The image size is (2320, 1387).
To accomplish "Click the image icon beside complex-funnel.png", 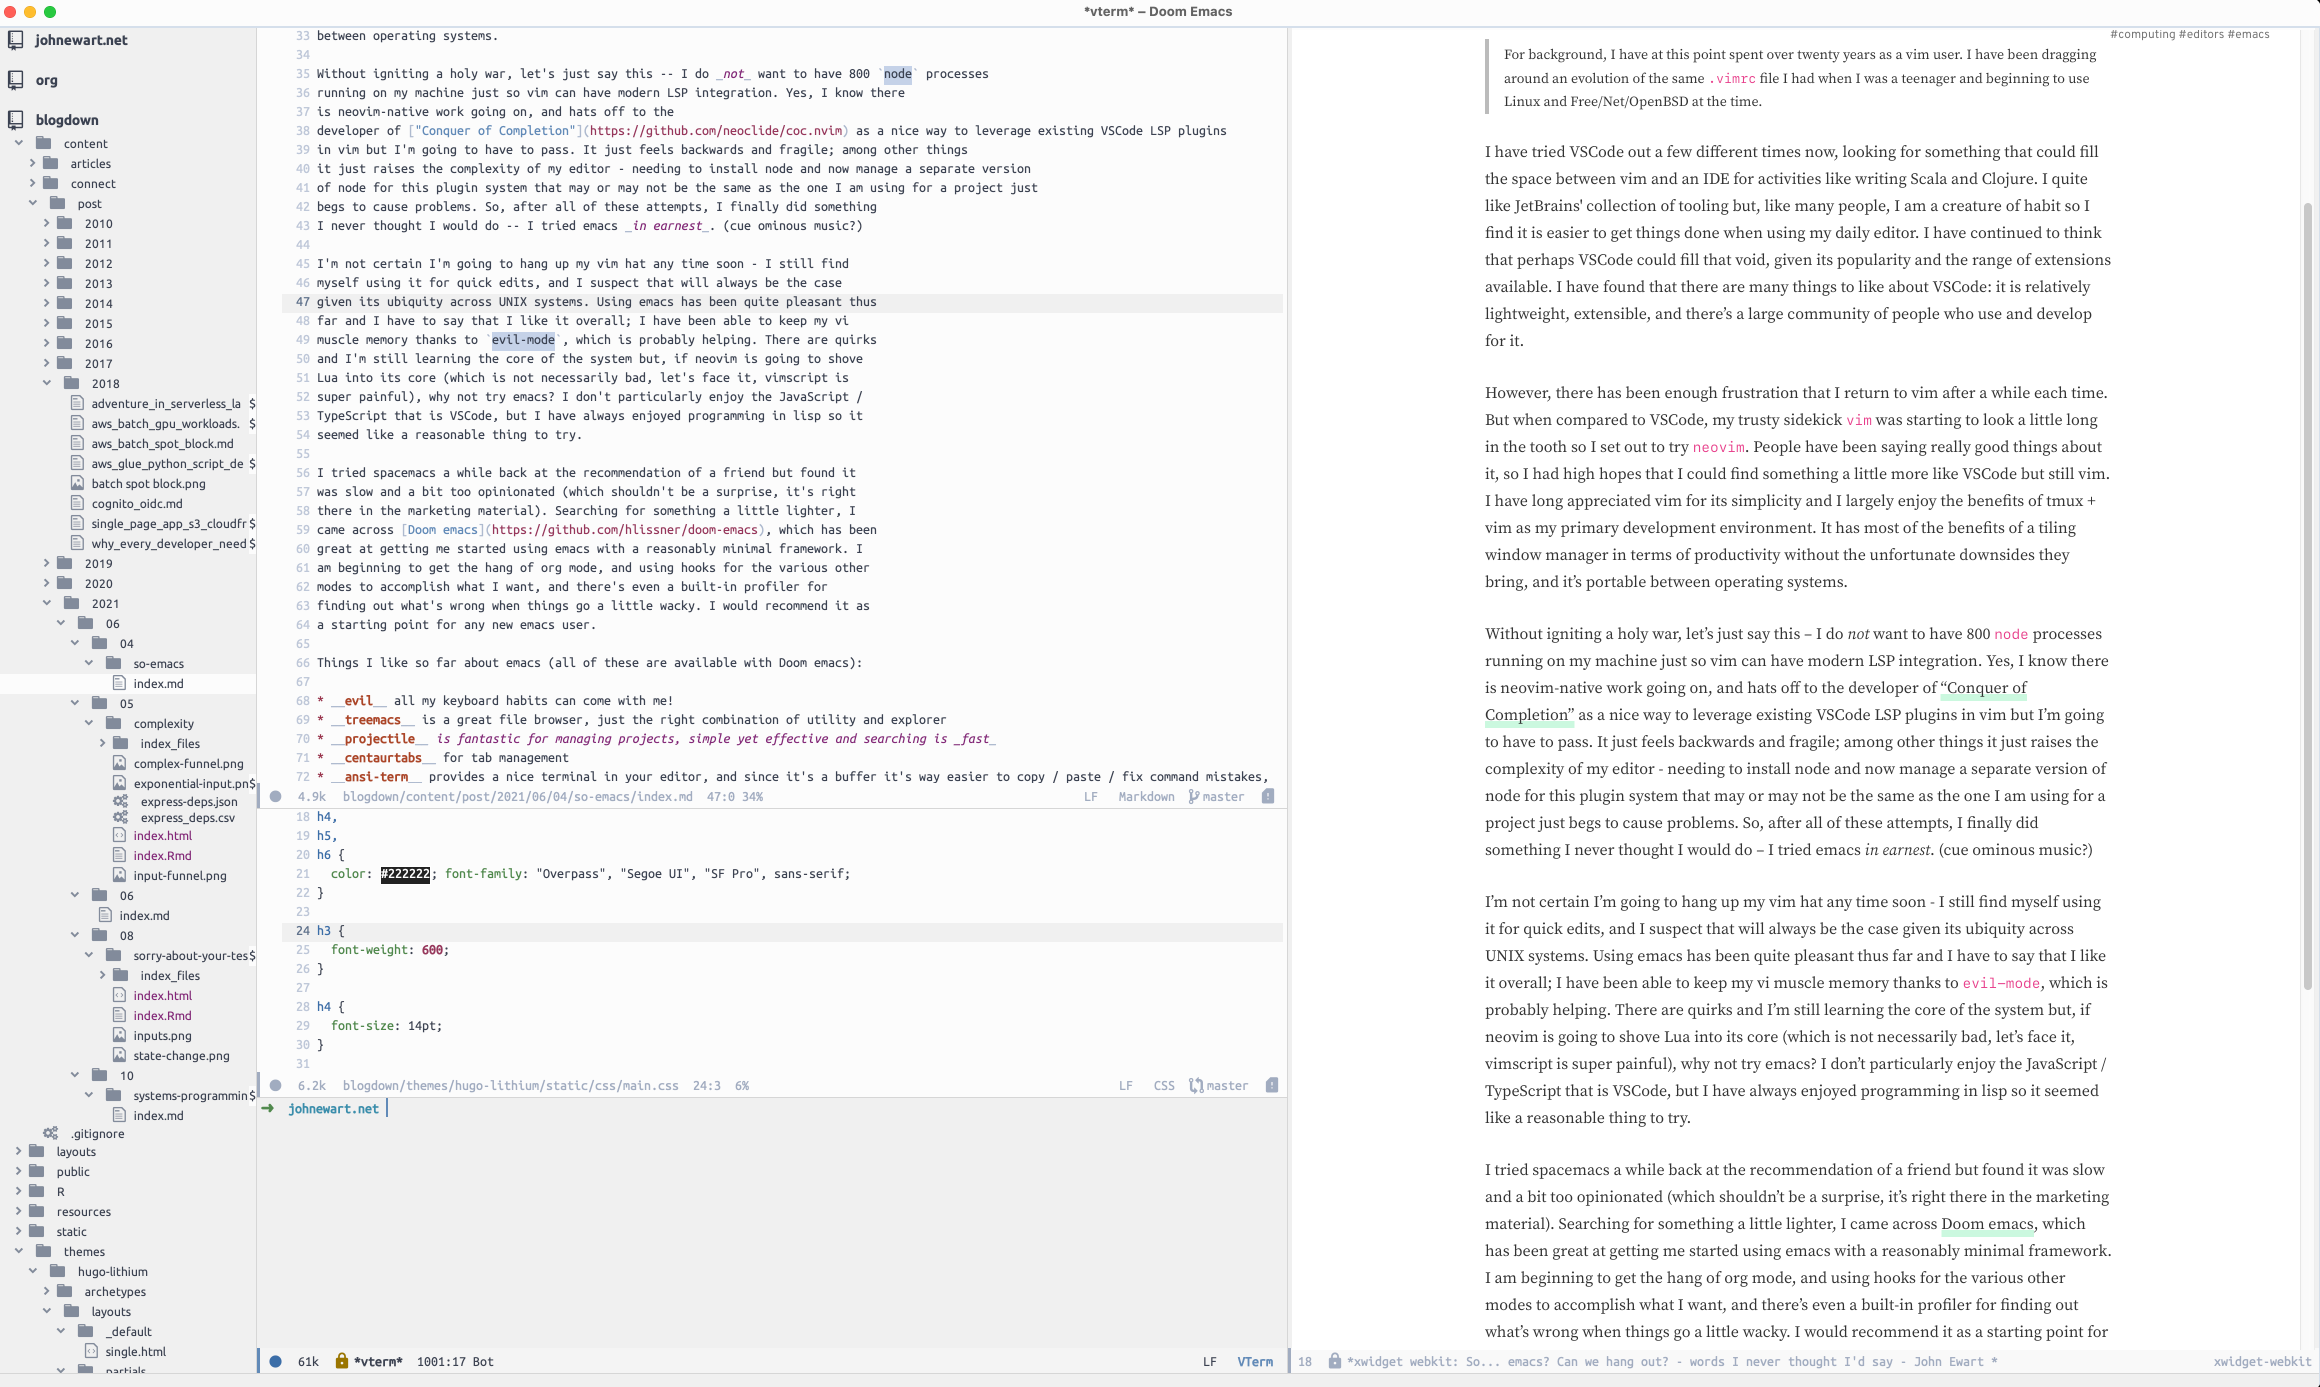I will click(x=119, y=763).
